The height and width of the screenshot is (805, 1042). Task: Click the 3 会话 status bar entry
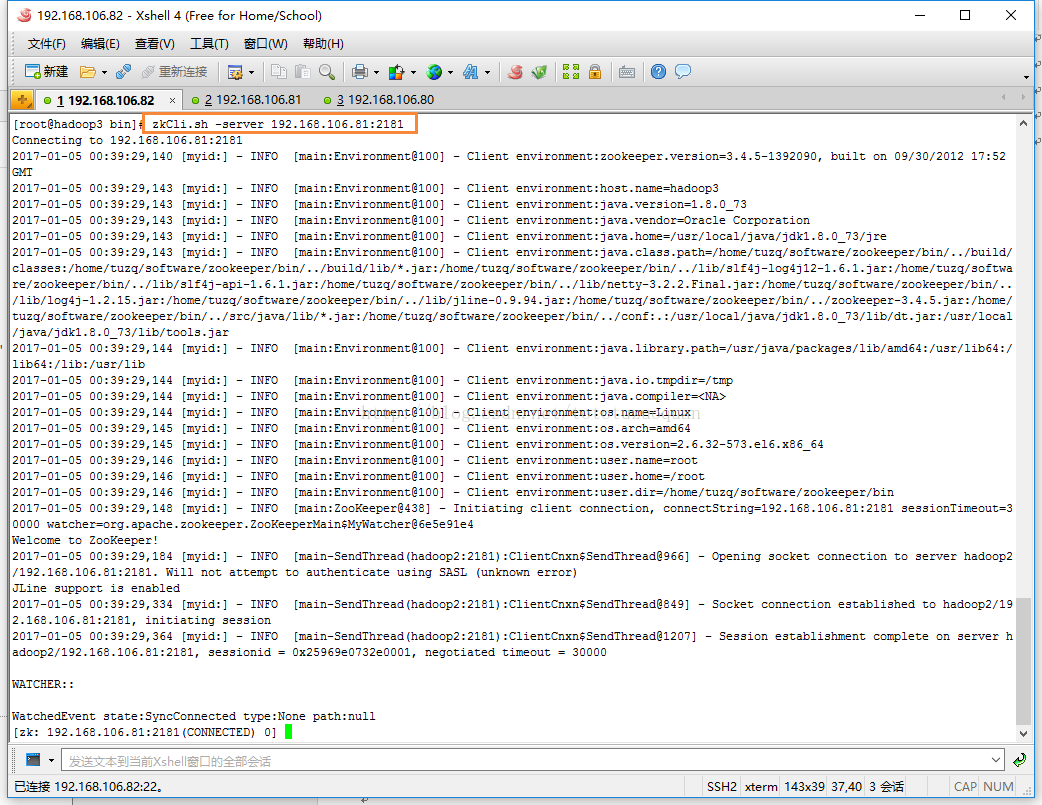click(x=886, y=787)
